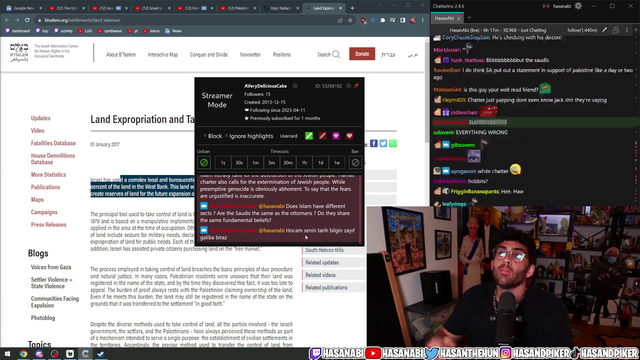Apply 5m timeout to user
The image size is (640, 360).
272,162
